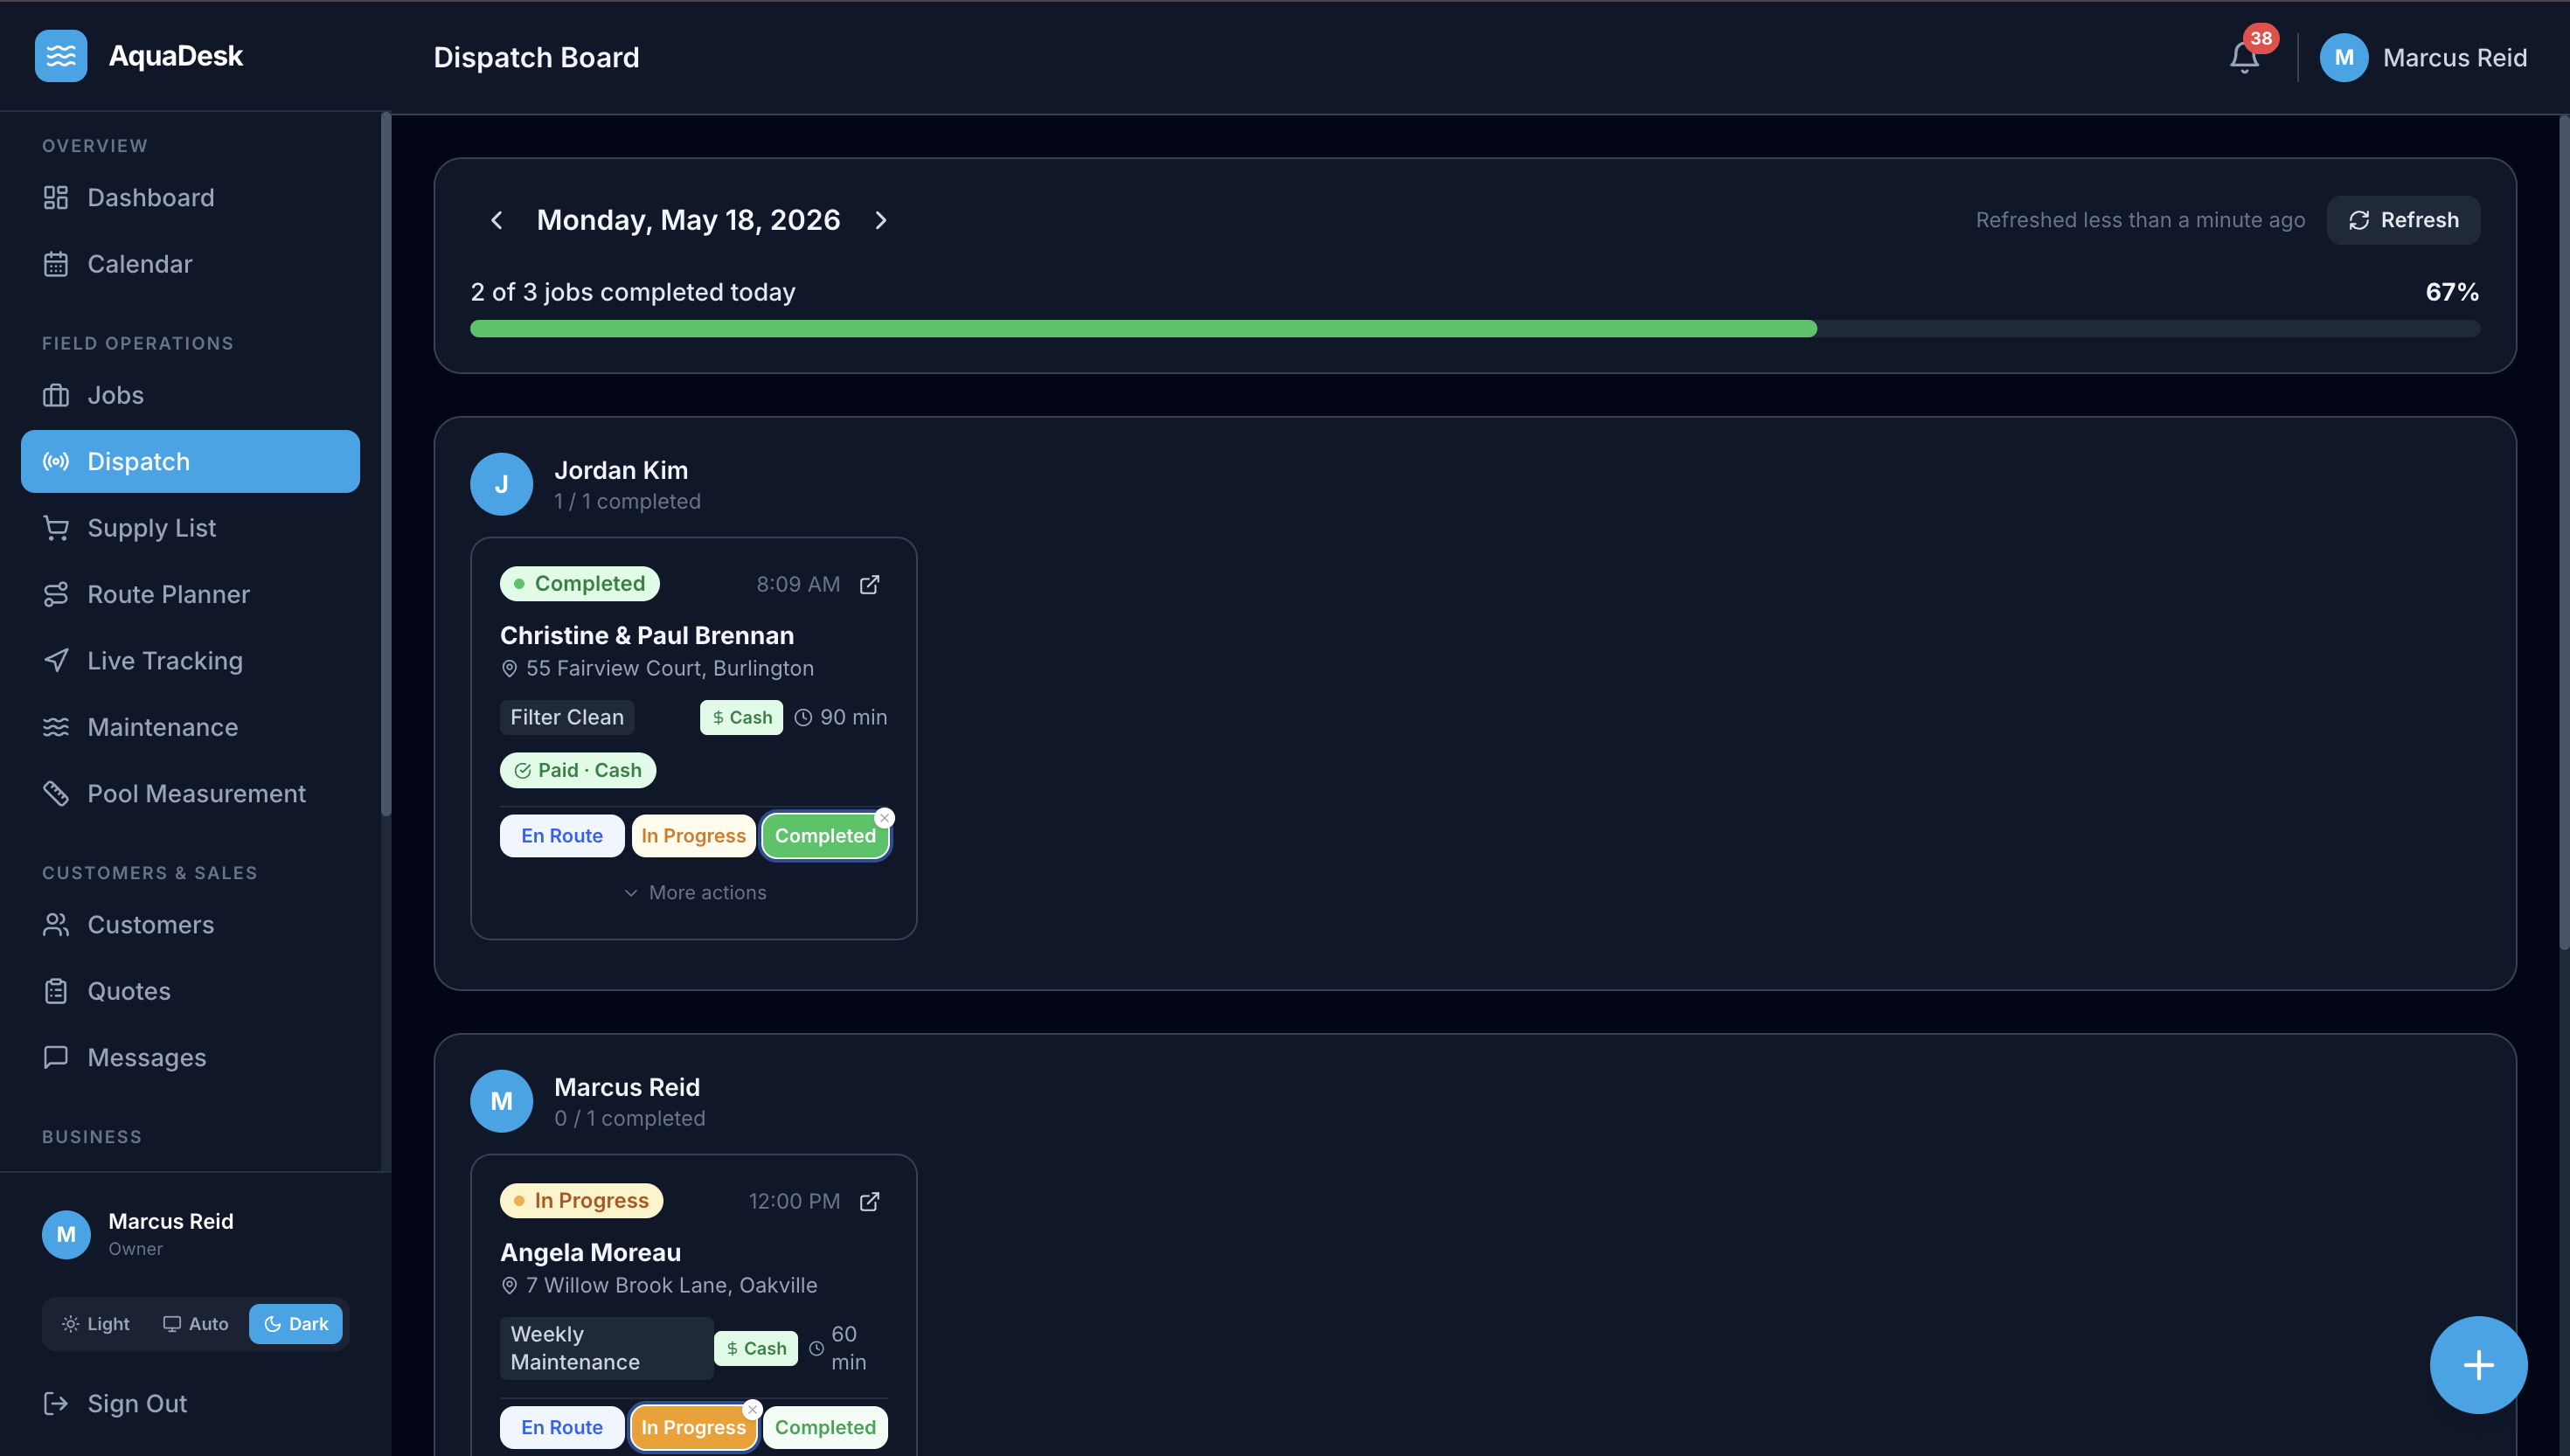This screenshot has width=2570, height=1456.
Task: Click the In Progress status pill on Moreau card top
Action: pyautogui.click(x=582, y=1201)
